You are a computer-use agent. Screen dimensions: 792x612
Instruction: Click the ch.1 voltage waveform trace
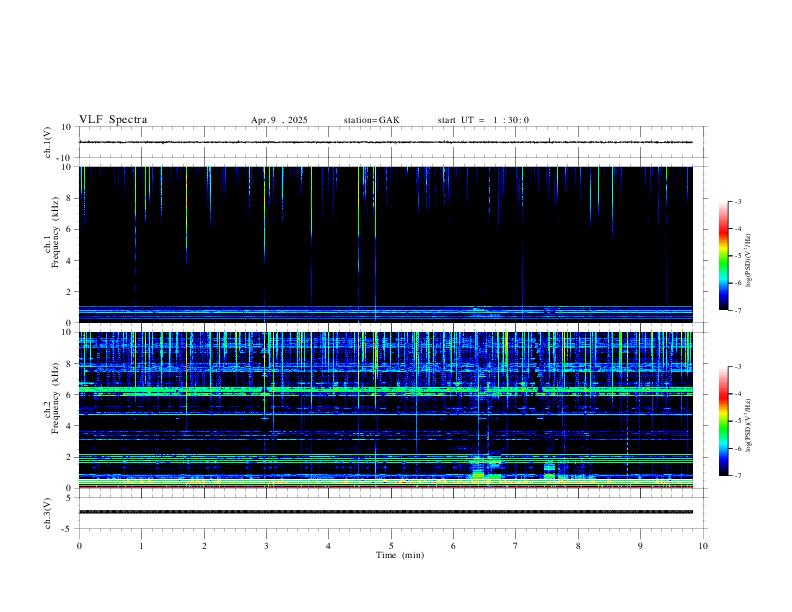385,142
